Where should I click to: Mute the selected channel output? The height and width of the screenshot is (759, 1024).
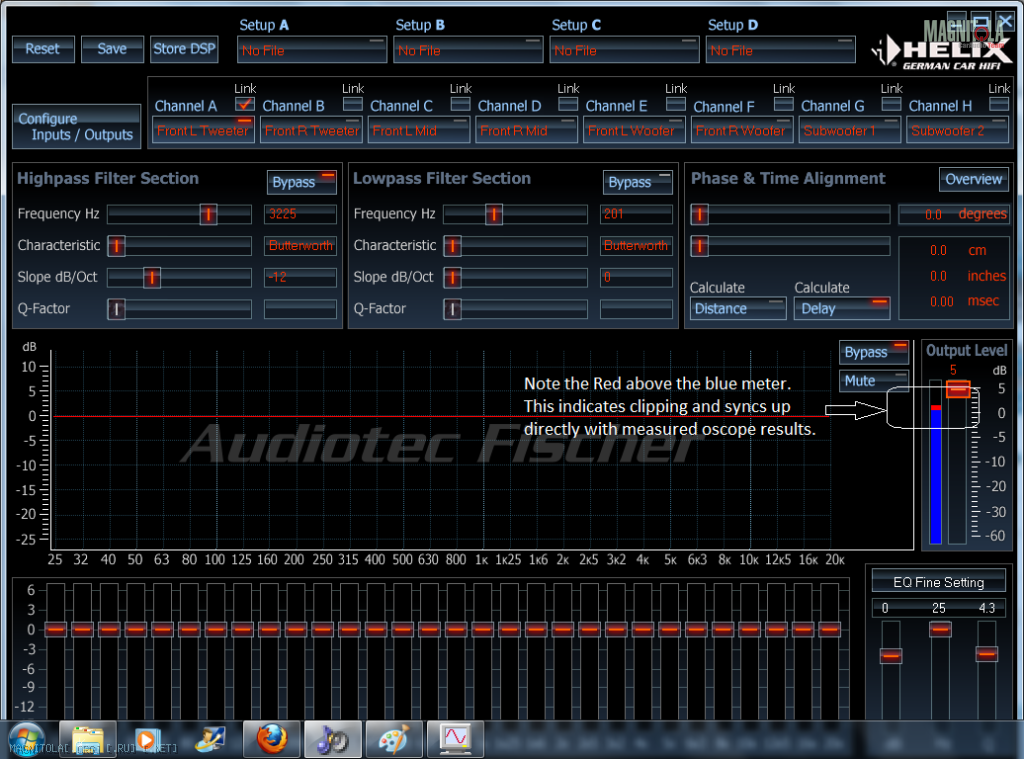point(874,381)
